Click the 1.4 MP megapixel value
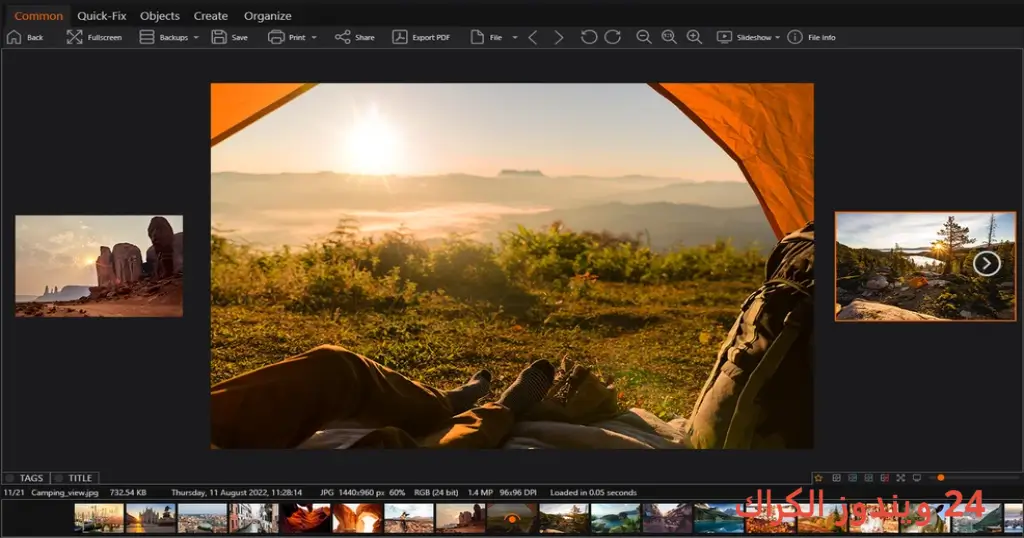 [x=480, y=492]
